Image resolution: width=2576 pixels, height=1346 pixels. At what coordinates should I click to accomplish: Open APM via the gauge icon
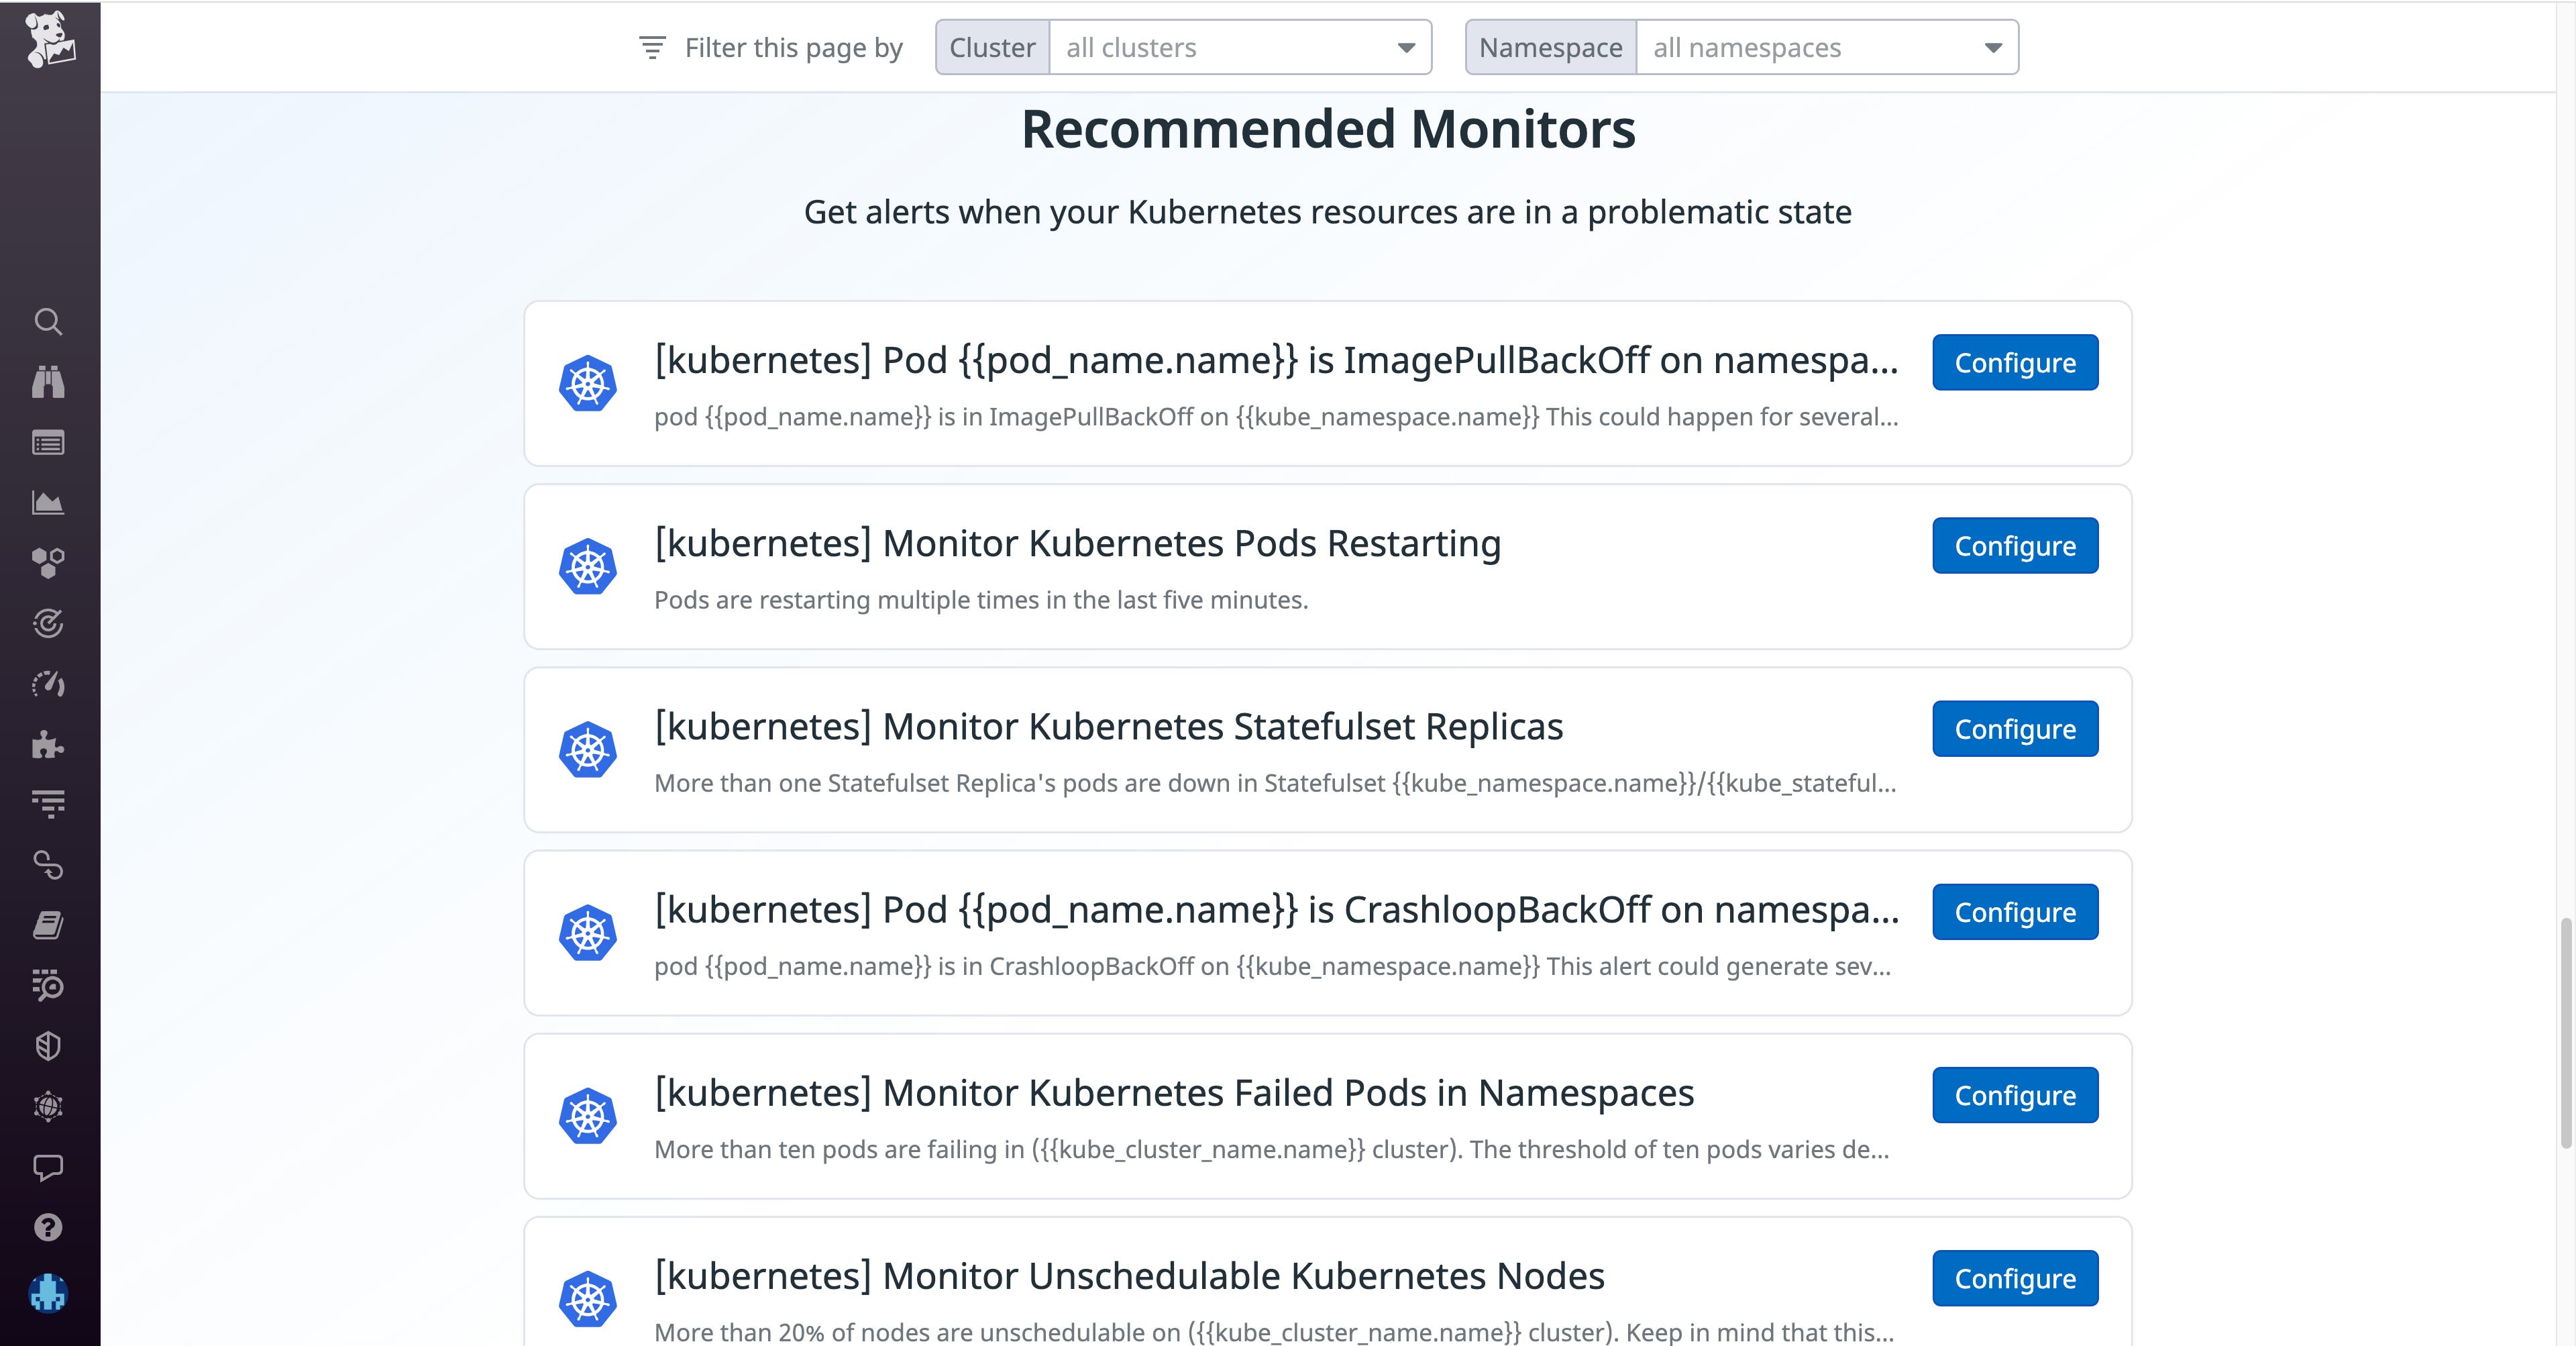click(x=48, y=685)
